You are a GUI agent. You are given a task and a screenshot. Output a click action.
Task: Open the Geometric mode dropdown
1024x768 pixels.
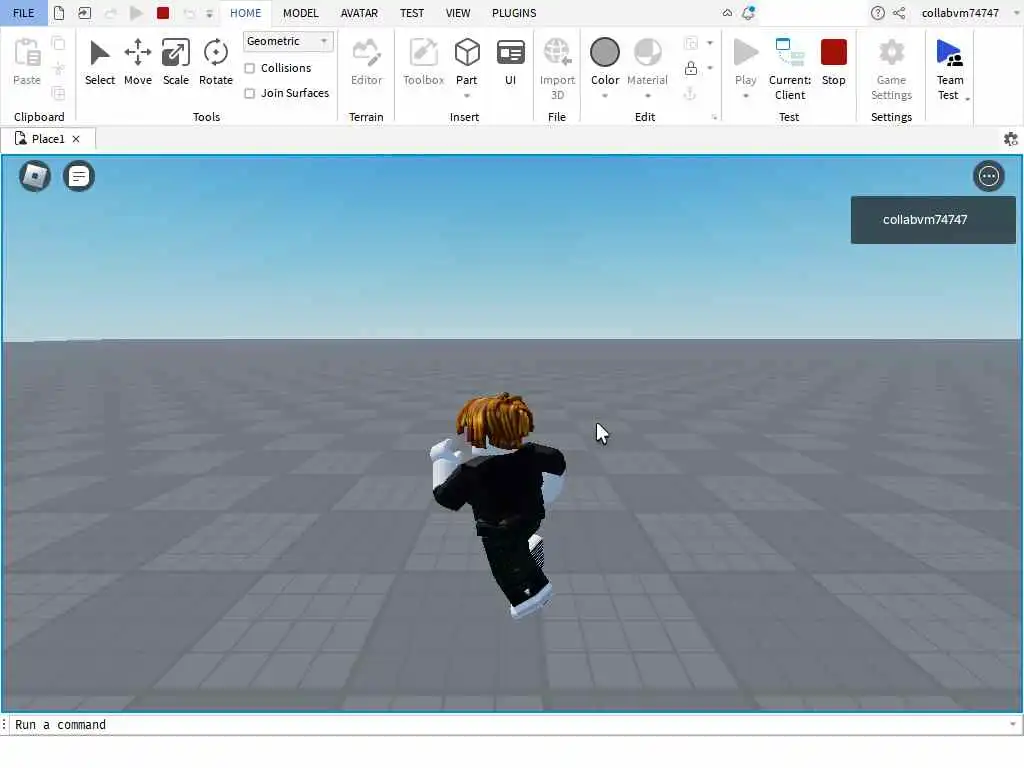tap(287, 41)
